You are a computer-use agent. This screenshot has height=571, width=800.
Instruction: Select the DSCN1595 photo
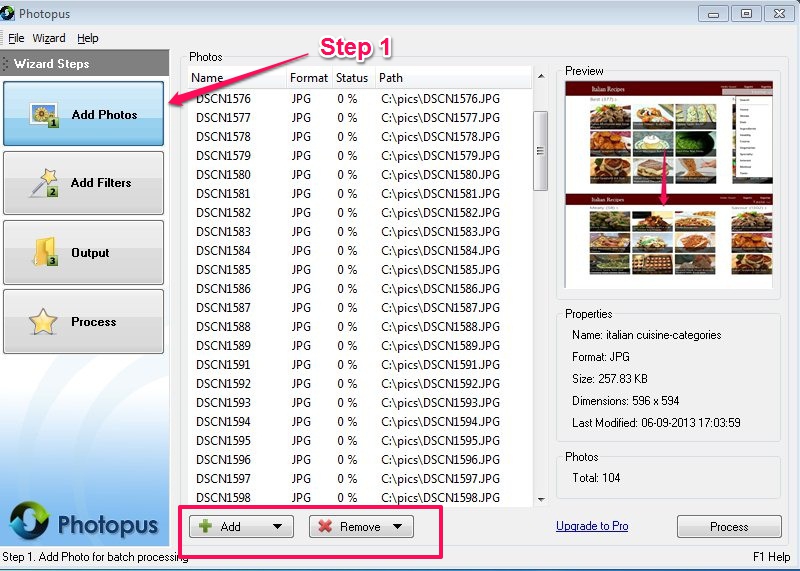click(x=360, y=440)
